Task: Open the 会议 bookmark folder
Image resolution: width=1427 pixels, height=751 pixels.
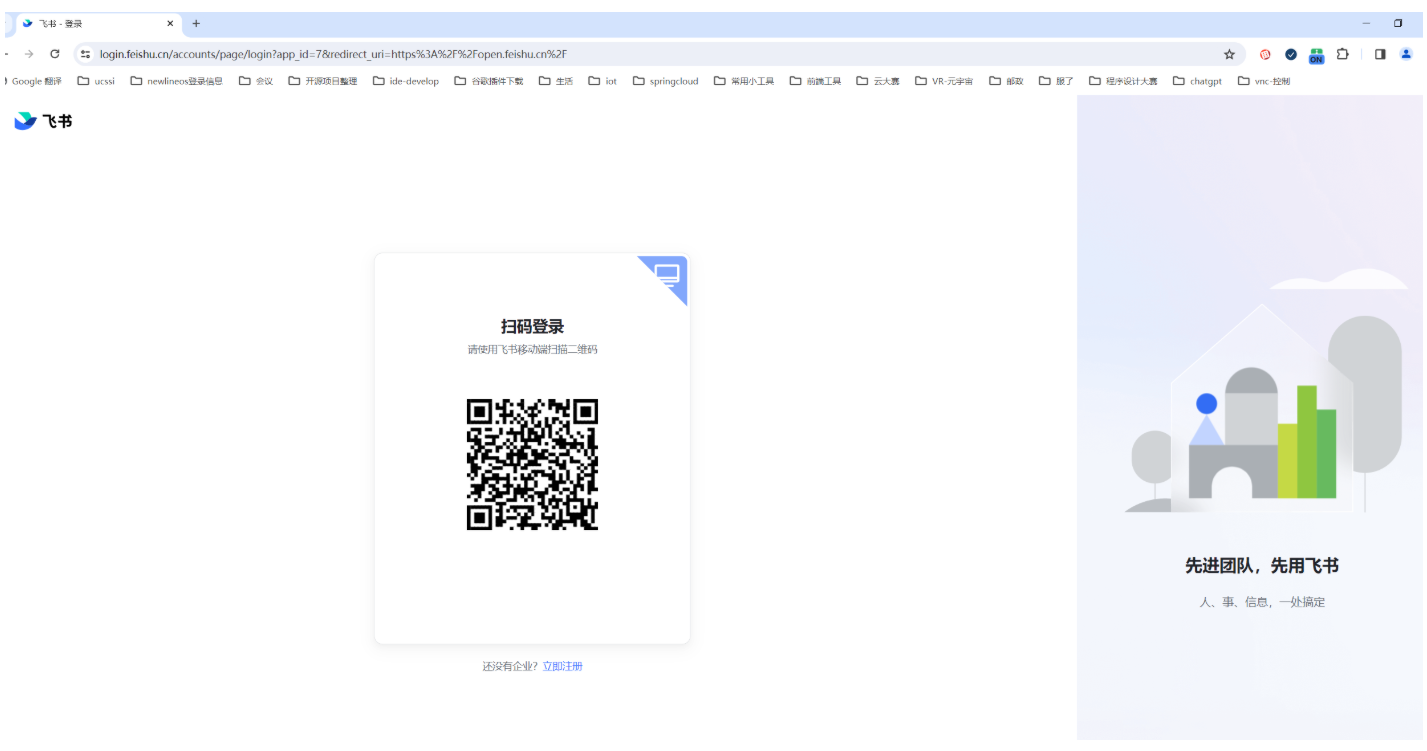Action: pyautogui.click(x=256, y=81)
